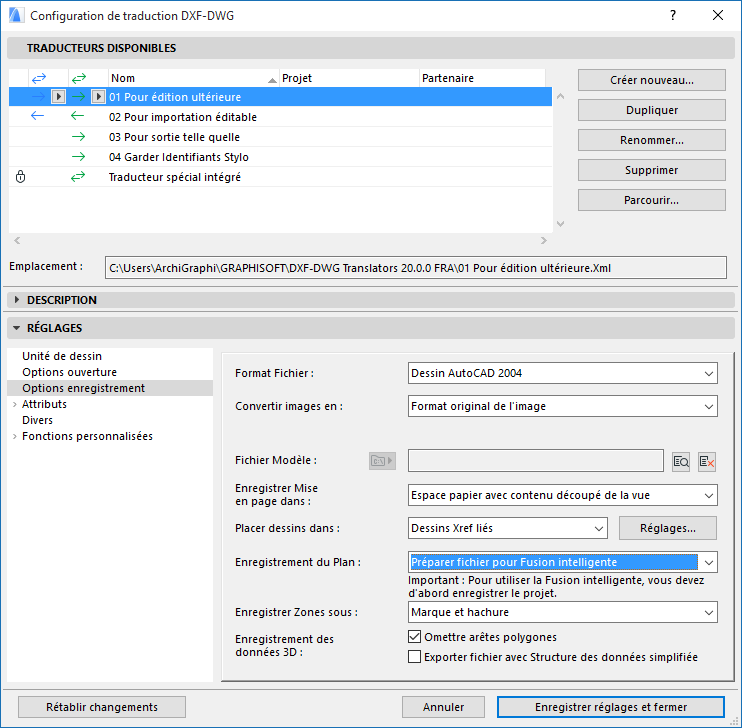Select Divers settings page
The image size is (742, 728).
pos(37,420)
